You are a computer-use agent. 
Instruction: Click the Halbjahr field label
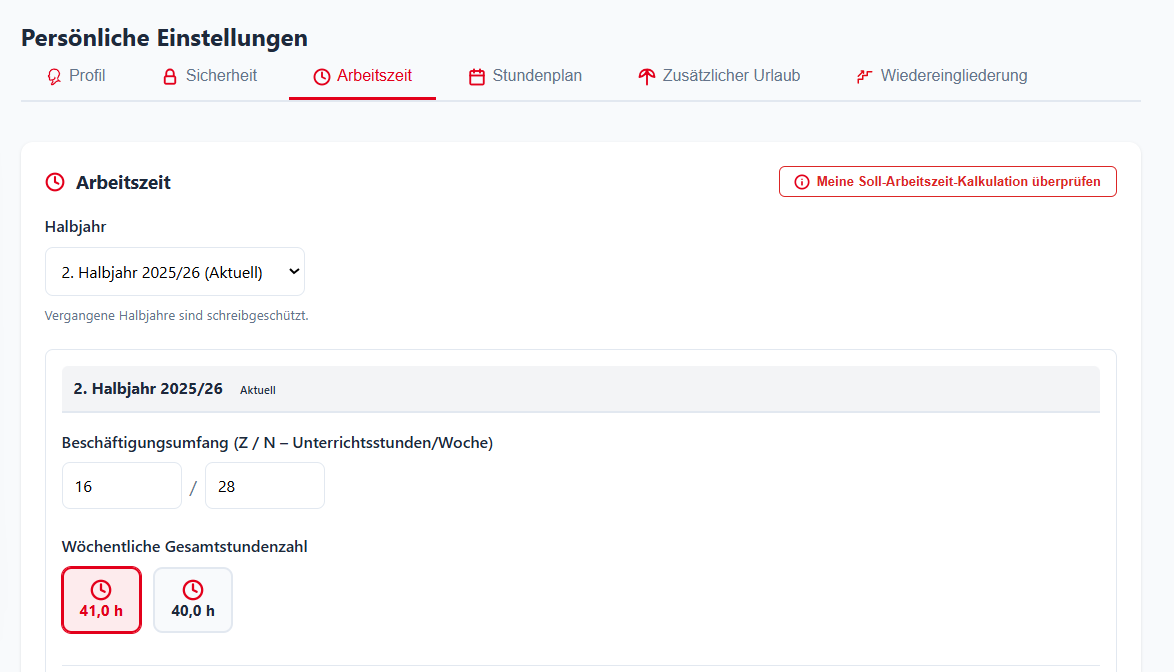[x=75, y=227]
